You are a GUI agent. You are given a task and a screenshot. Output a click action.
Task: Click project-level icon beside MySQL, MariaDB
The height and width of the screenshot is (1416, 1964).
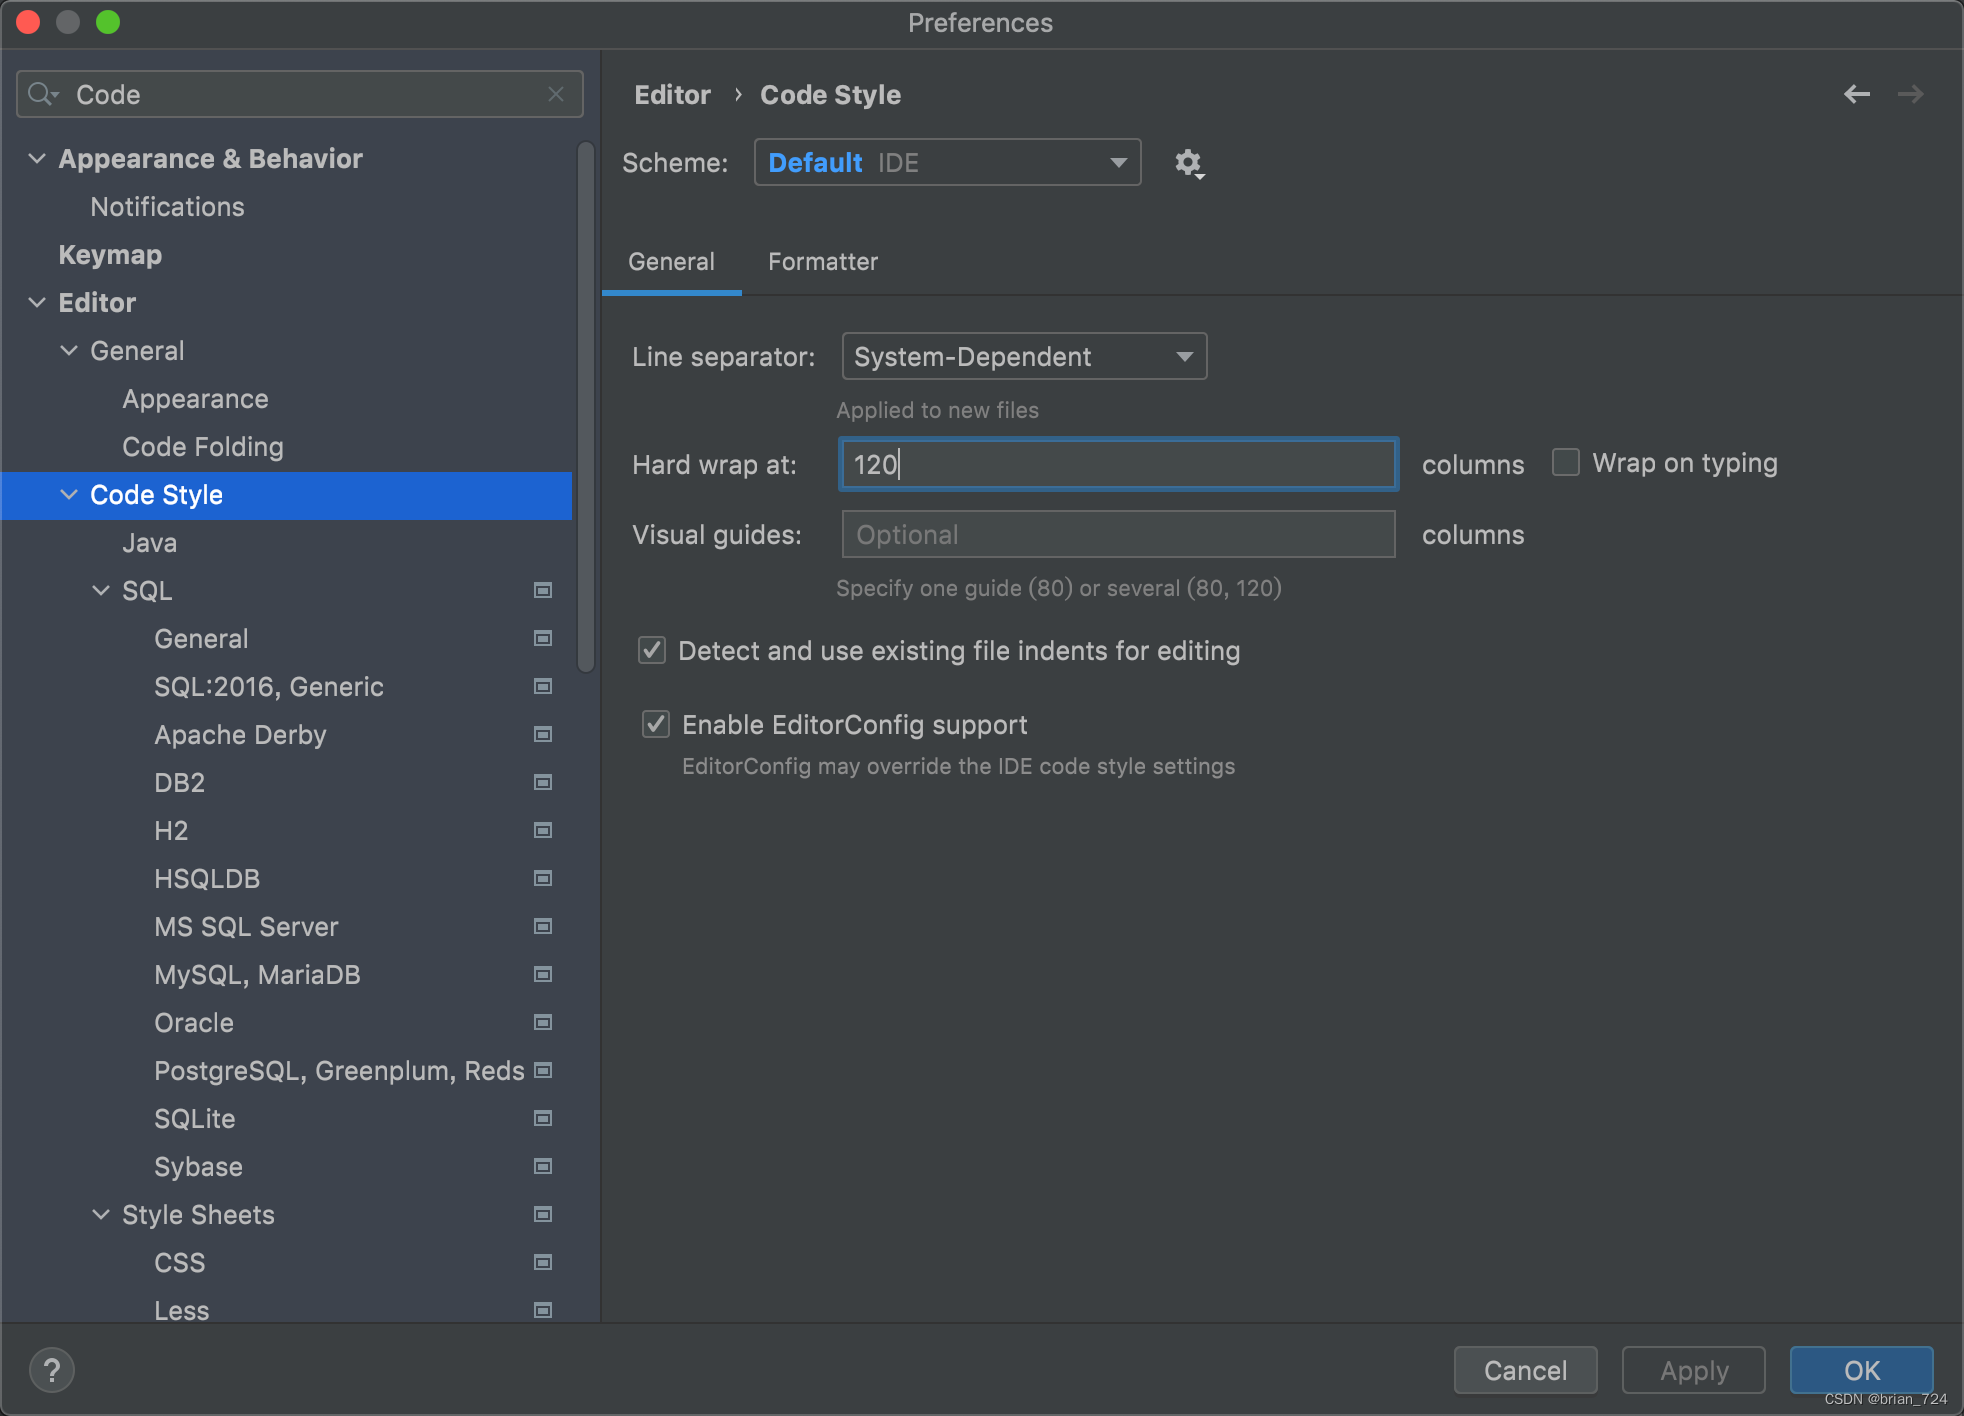click(543, 974)
